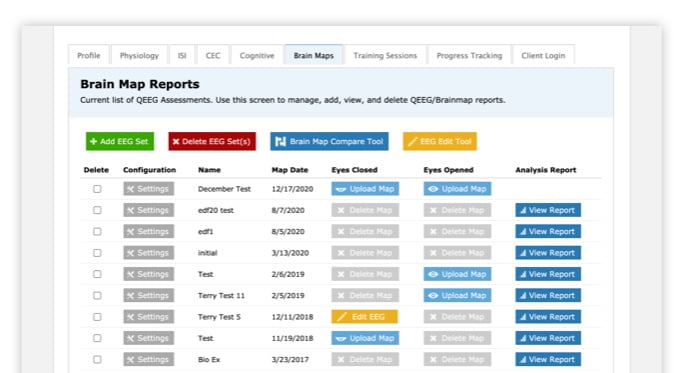This screenshot has height=373, width=684.
Task: Click the Terry Test 5 name
Action: (x=219, y=317)
